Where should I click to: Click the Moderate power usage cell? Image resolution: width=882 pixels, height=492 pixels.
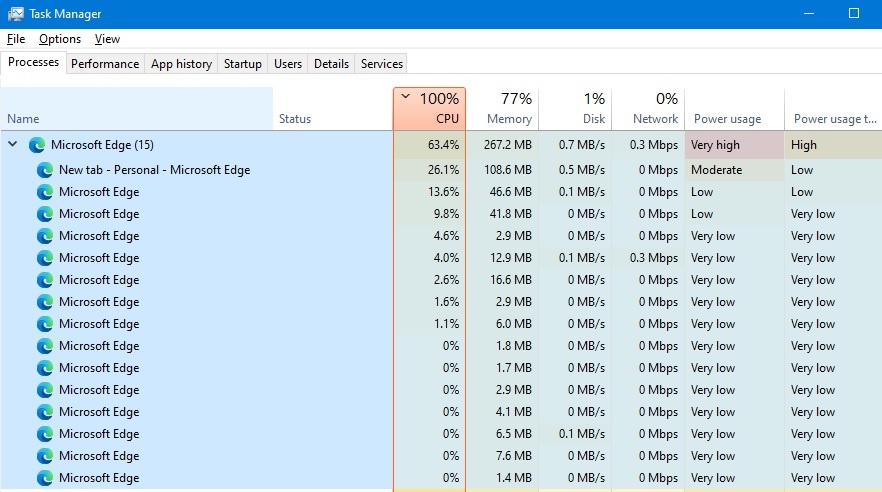(734, 170)
